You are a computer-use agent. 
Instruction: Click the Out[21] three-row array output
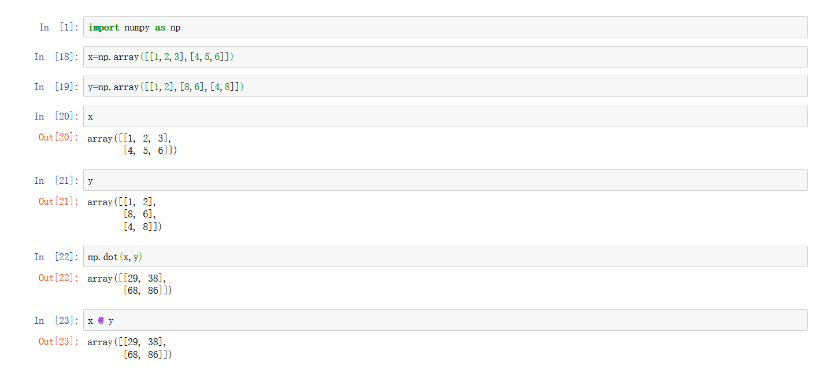point(125,214)
